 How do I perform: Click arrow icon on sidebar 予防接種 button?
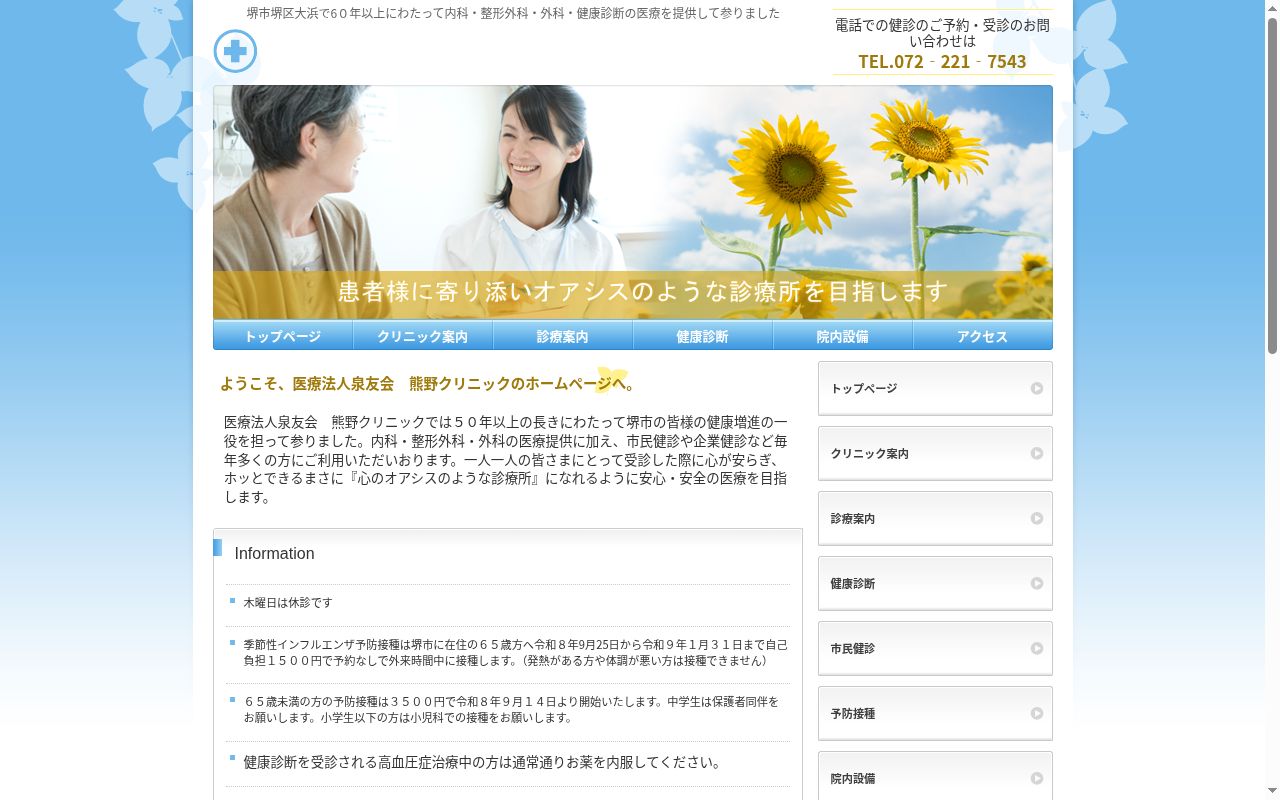point(1037,713)
